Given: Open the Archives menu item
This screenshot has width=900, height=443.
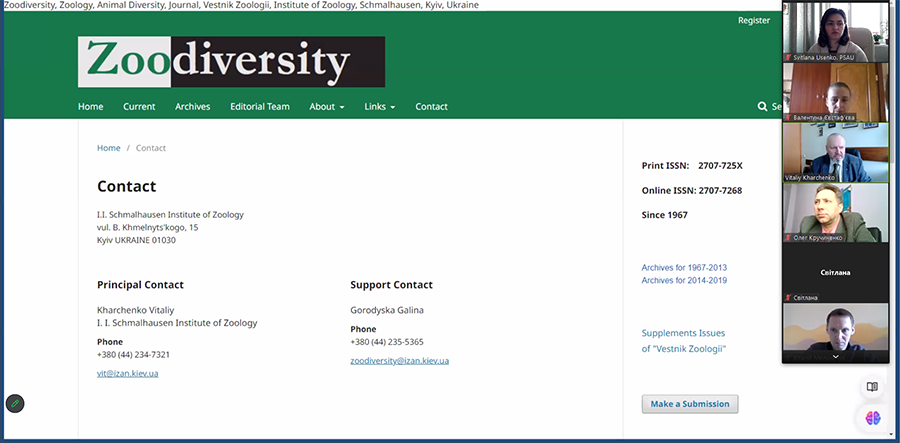Looking at the screenshot, I should coord(192,107).
